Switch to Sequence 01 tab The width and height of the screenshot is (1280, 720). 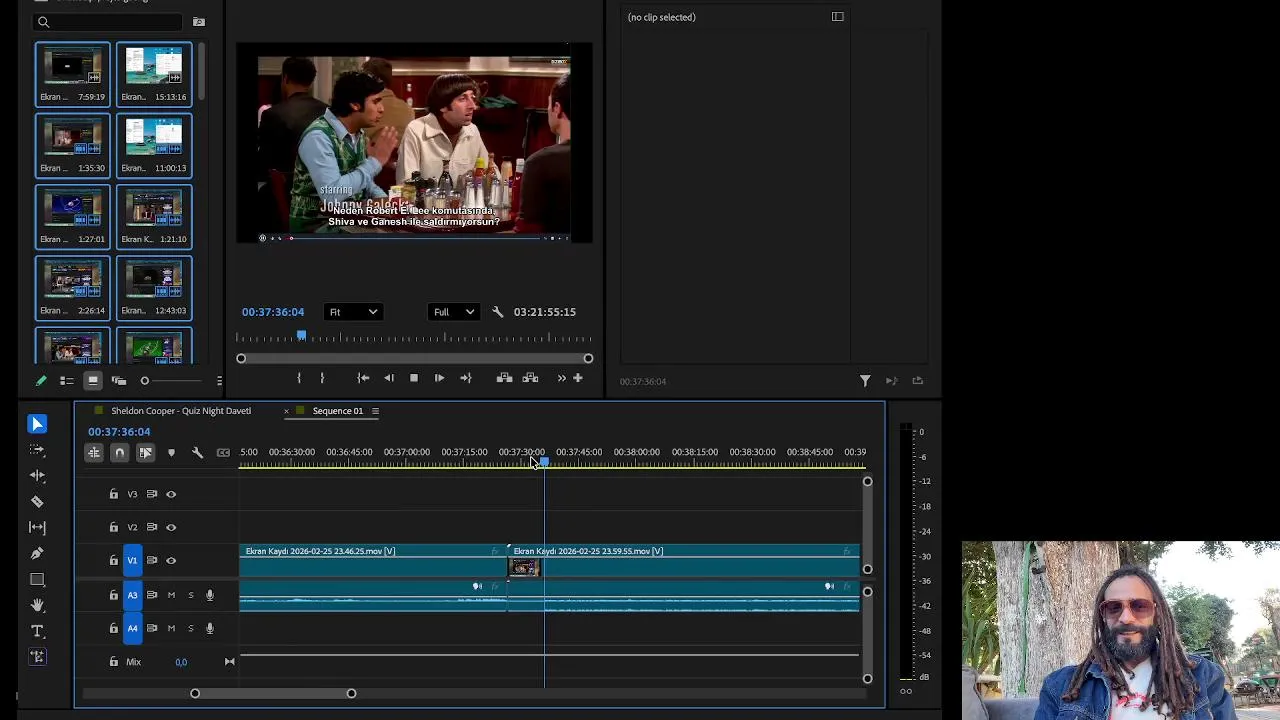click(337, 411)
